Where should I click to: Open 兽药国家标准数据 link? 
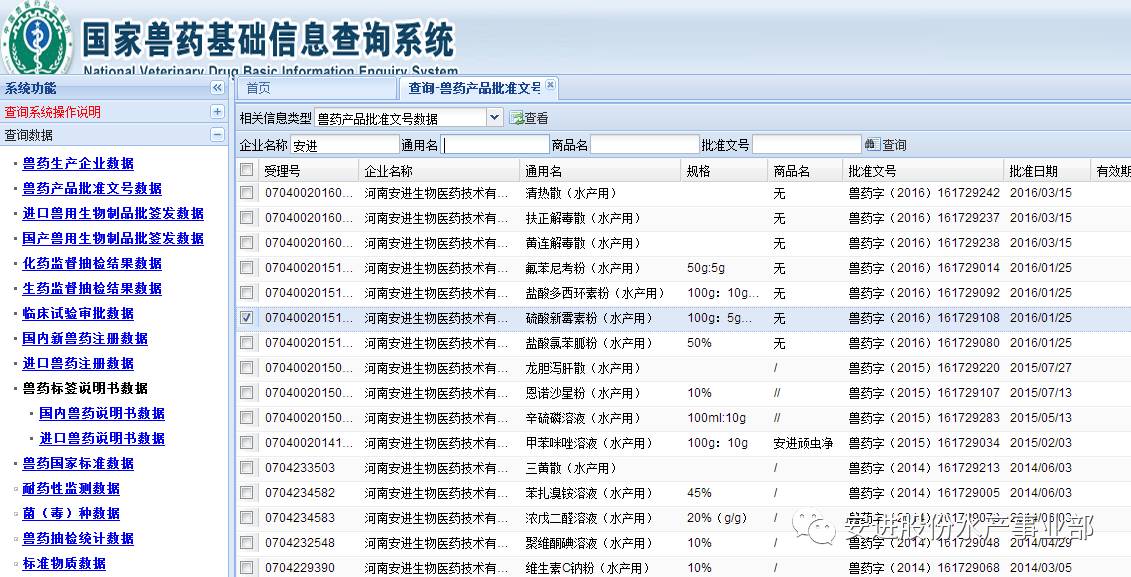tap(78, 463)
